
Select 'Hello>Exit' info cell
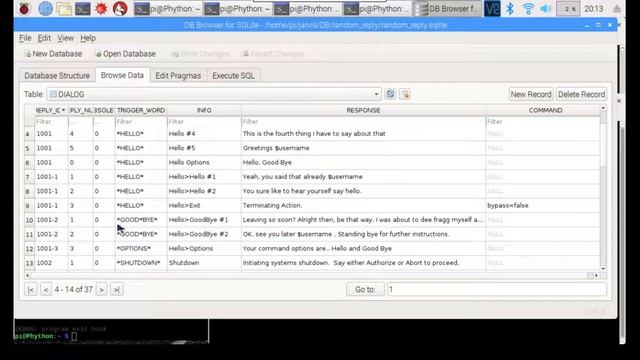click(x=204, y=205)
